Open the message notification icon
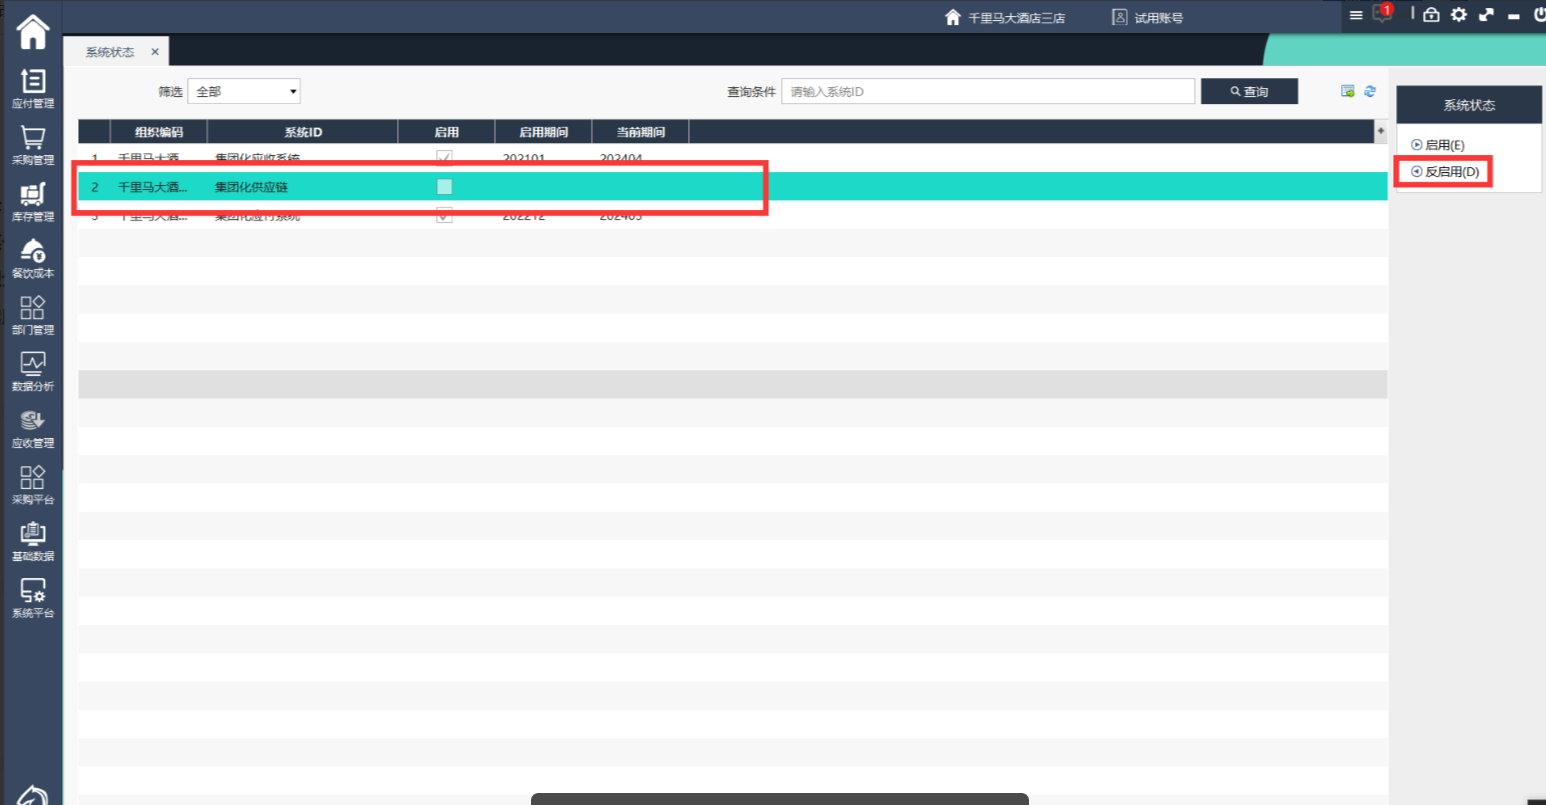This screenshot has width=1546, height=805. [1382, 14]
